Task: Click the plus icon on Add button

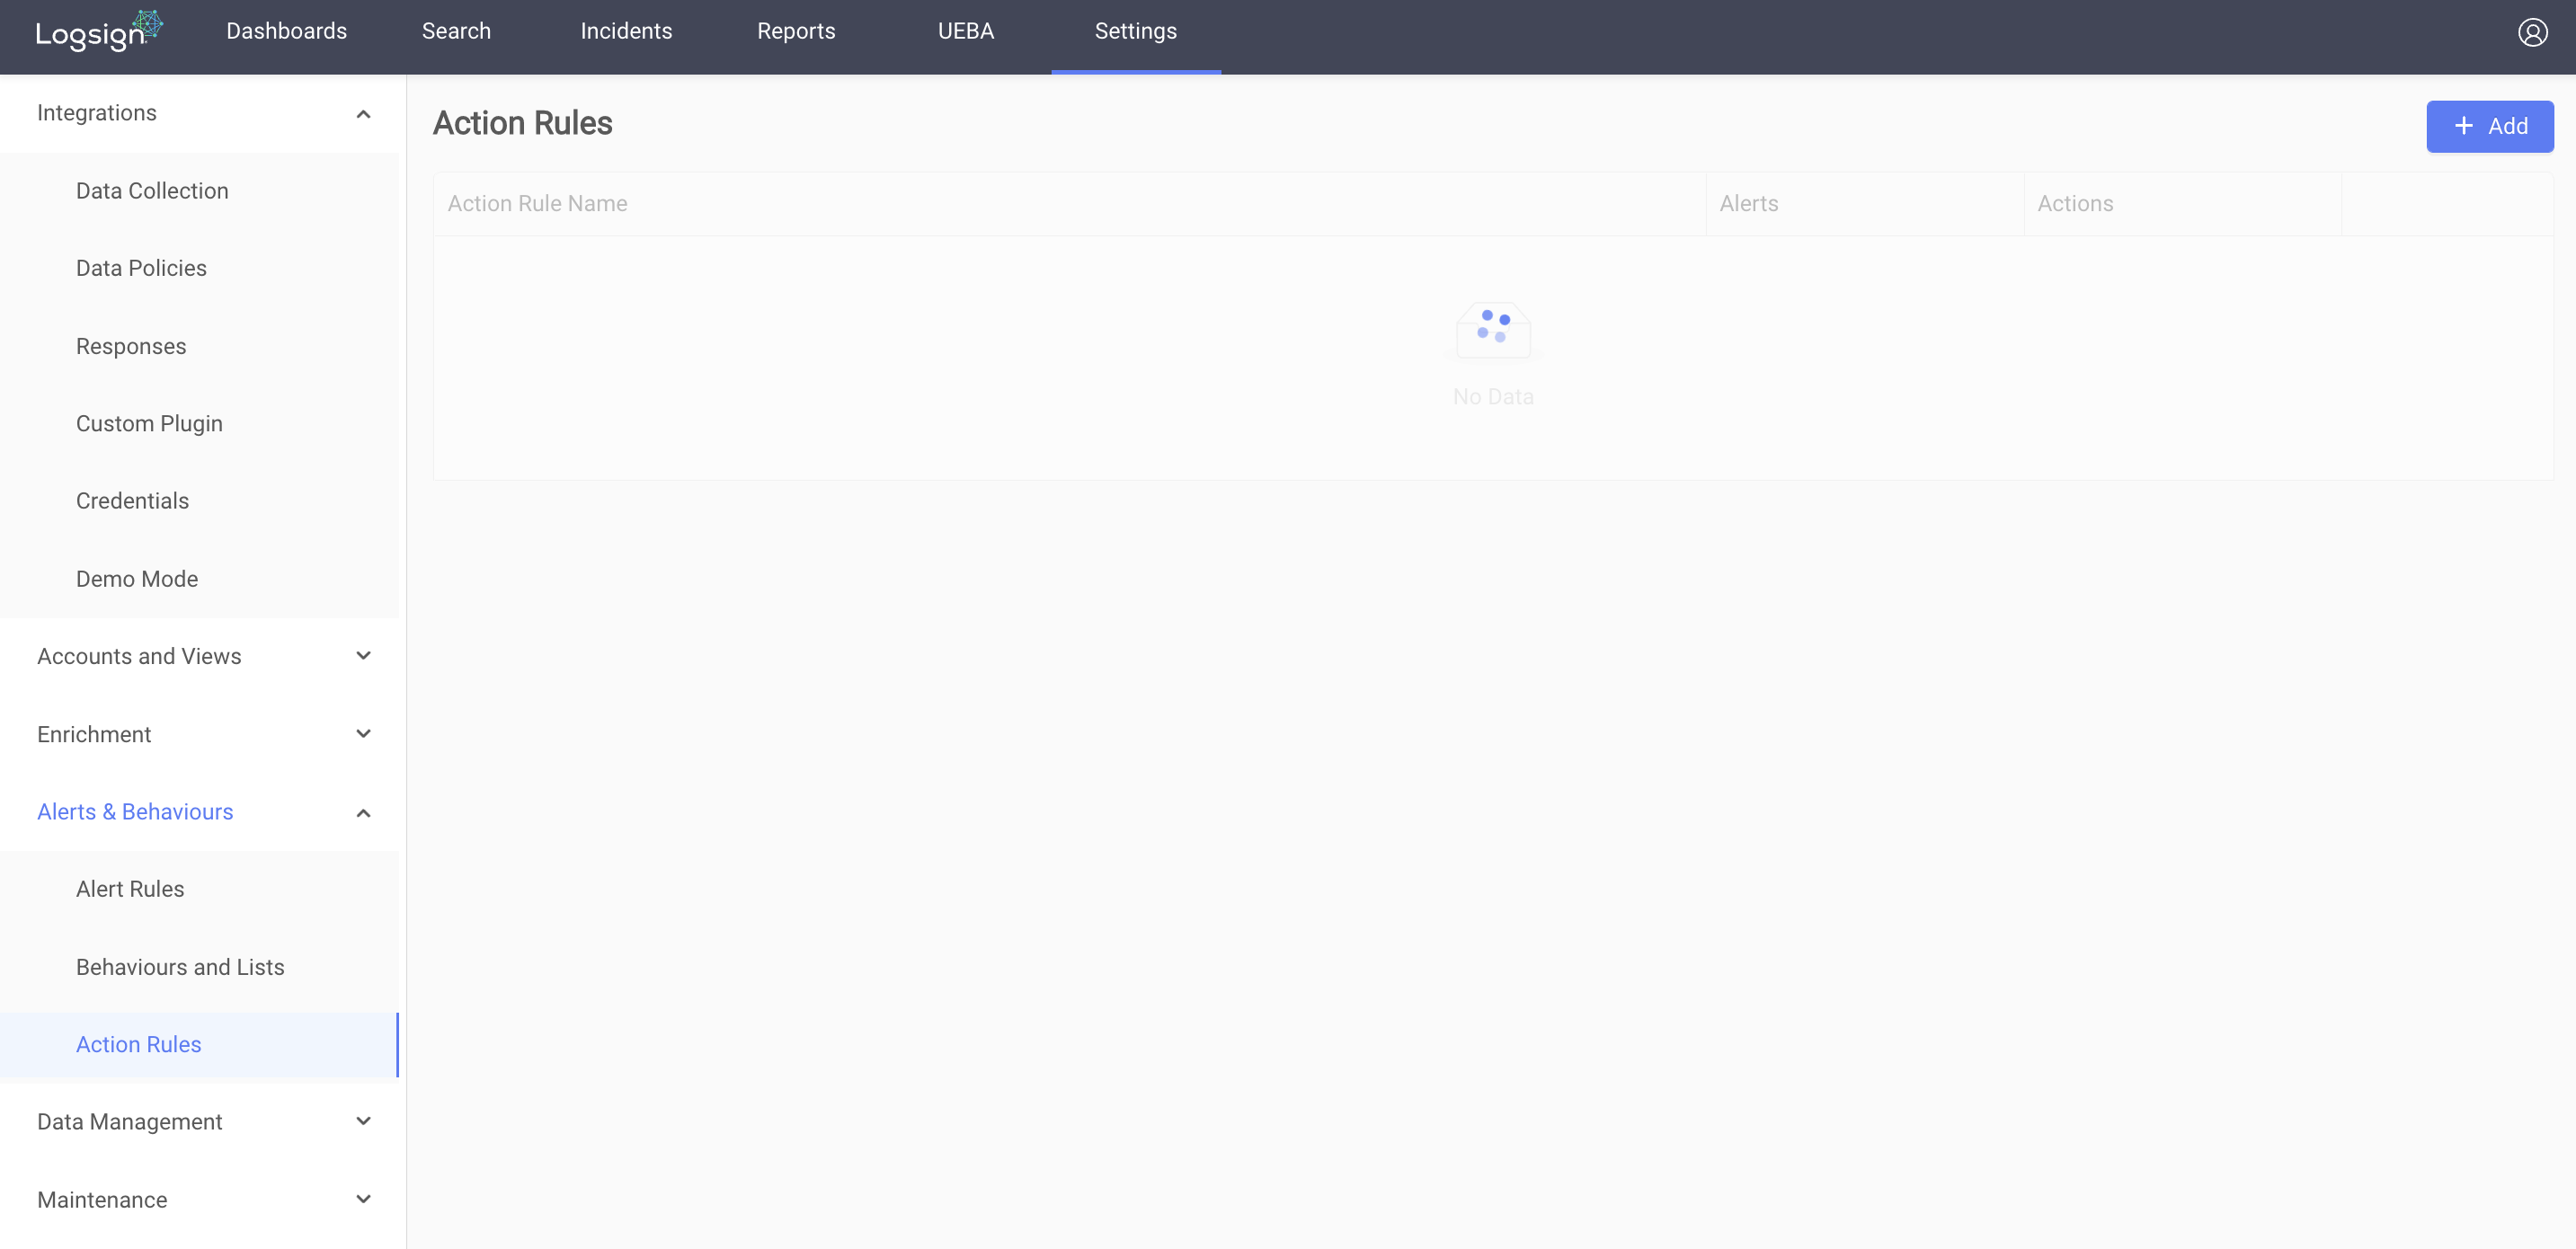Action: (x=2464, y=126)
